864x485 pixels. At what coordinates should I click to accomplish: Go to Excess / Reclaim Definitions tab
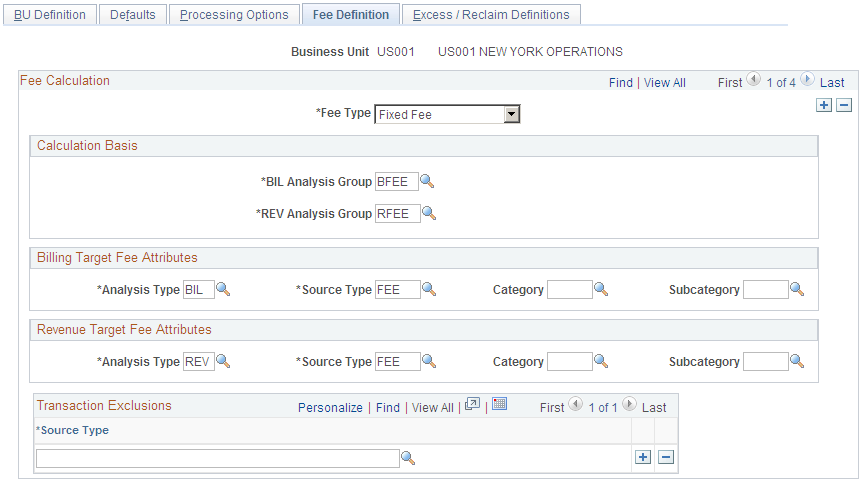coord(491,15)
